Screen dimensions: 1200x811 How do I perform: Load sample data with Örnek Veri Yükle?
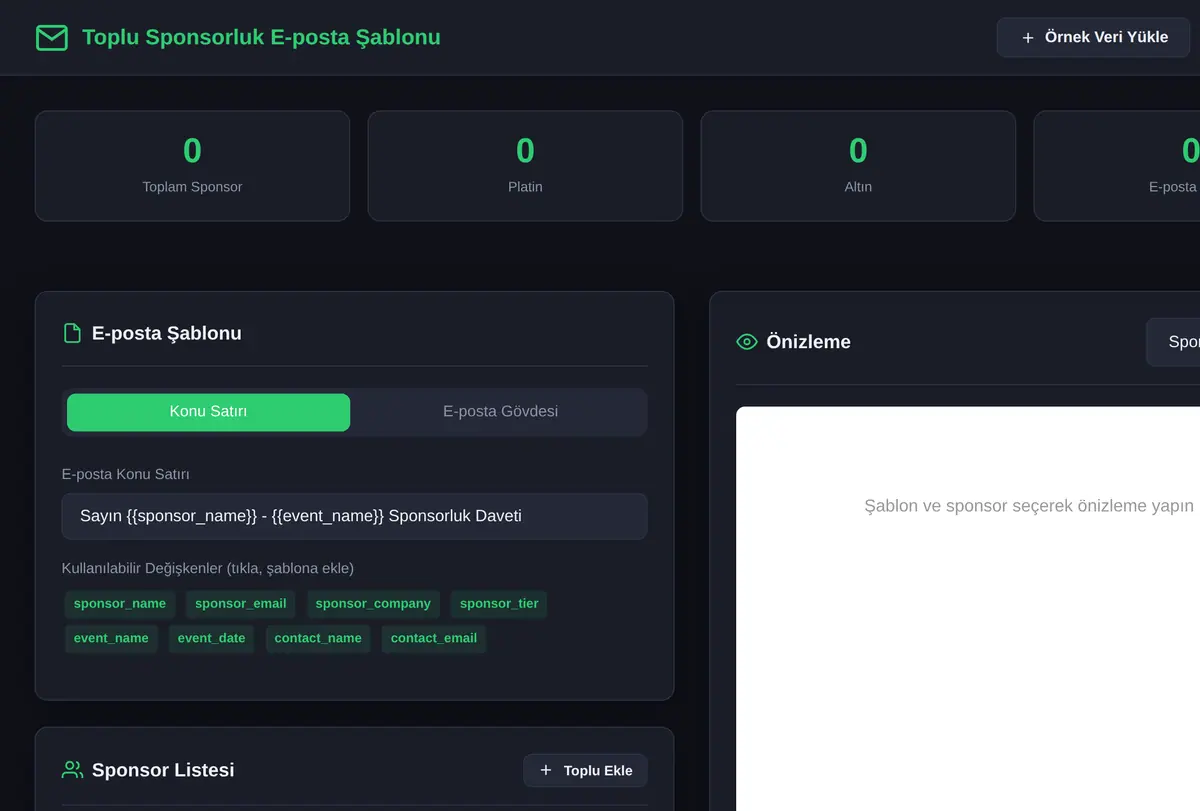tap(1093, 37)
